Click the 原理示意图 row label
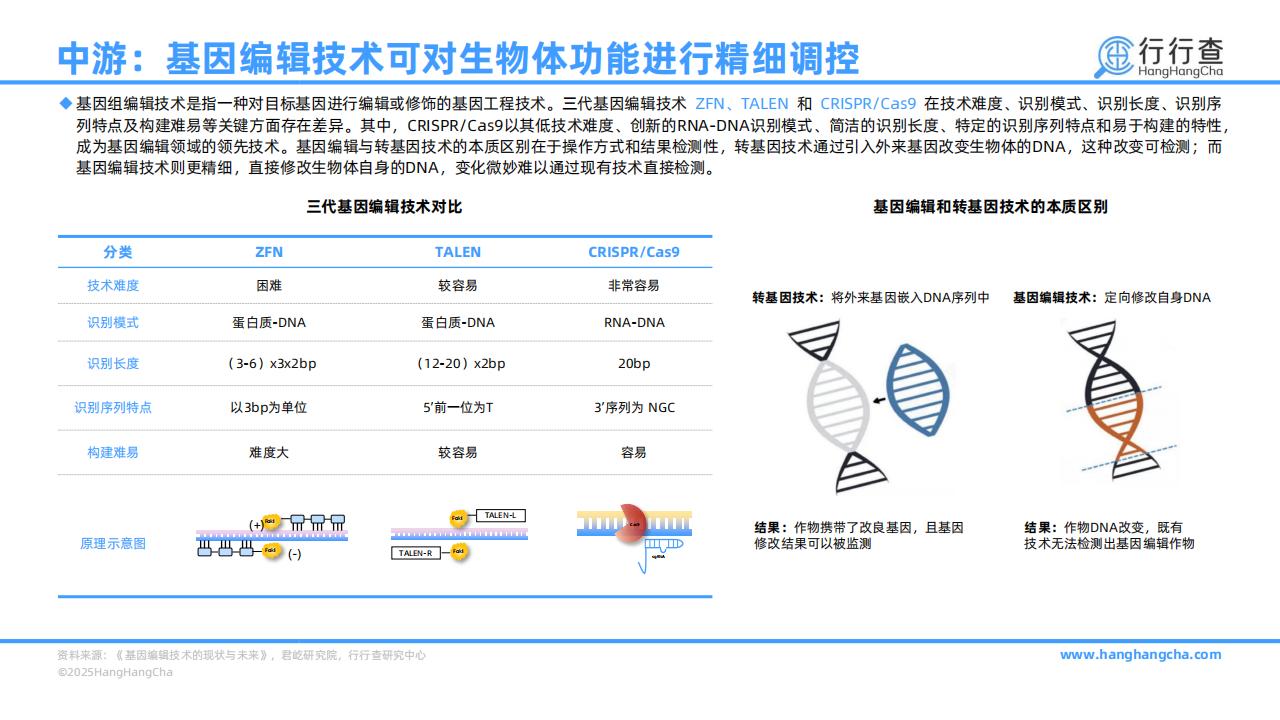This screenshot has width=1280, height=720. coord(113,543)
